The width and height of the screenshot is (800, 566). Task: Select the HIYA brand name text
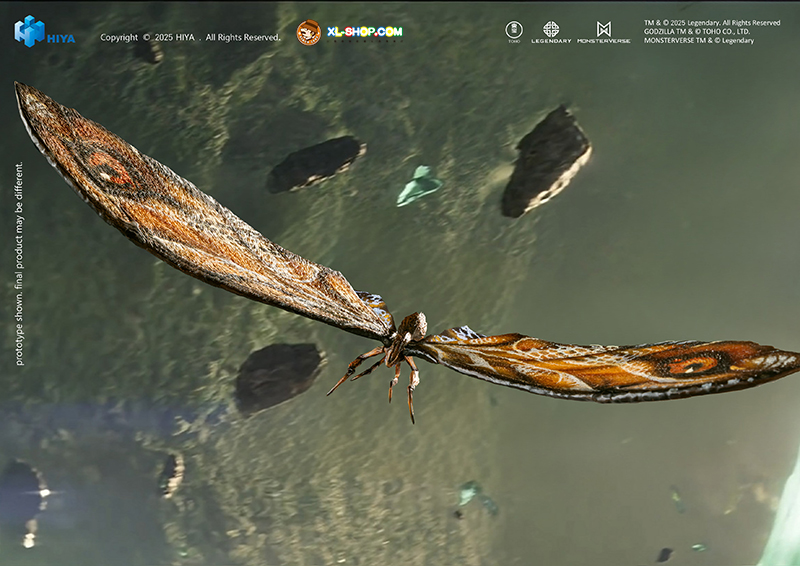click(x=61, y=39)
